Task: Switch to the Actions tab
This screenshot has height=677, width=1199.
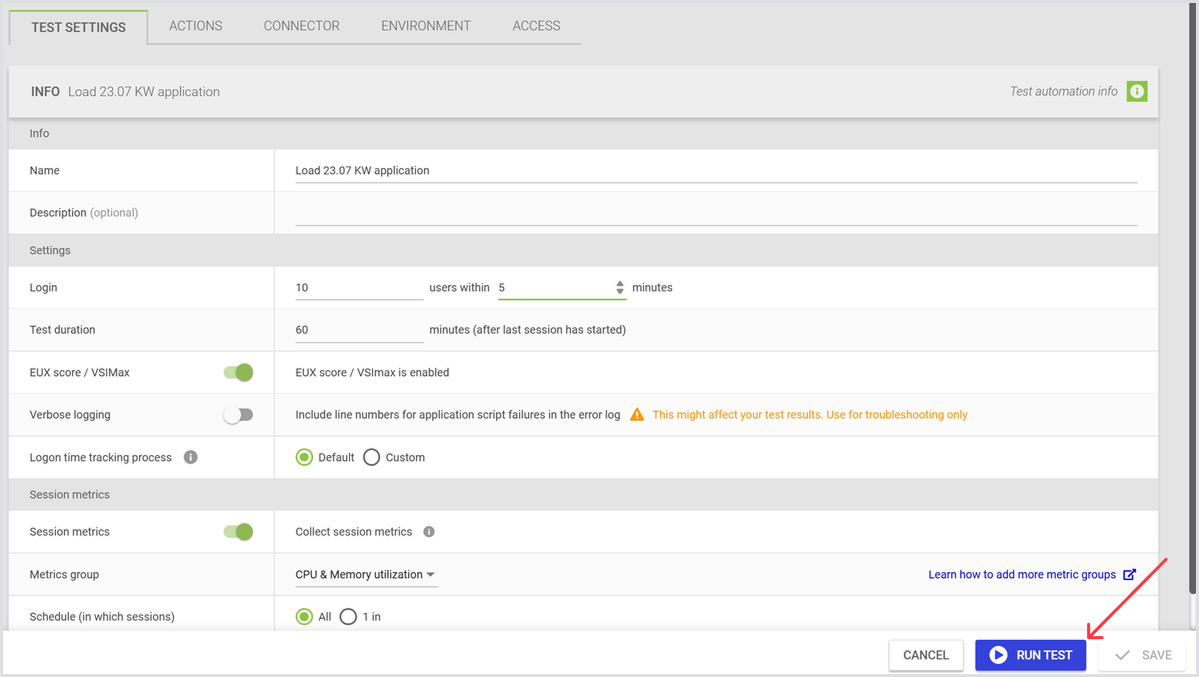Action: click(x=196, y=26)
